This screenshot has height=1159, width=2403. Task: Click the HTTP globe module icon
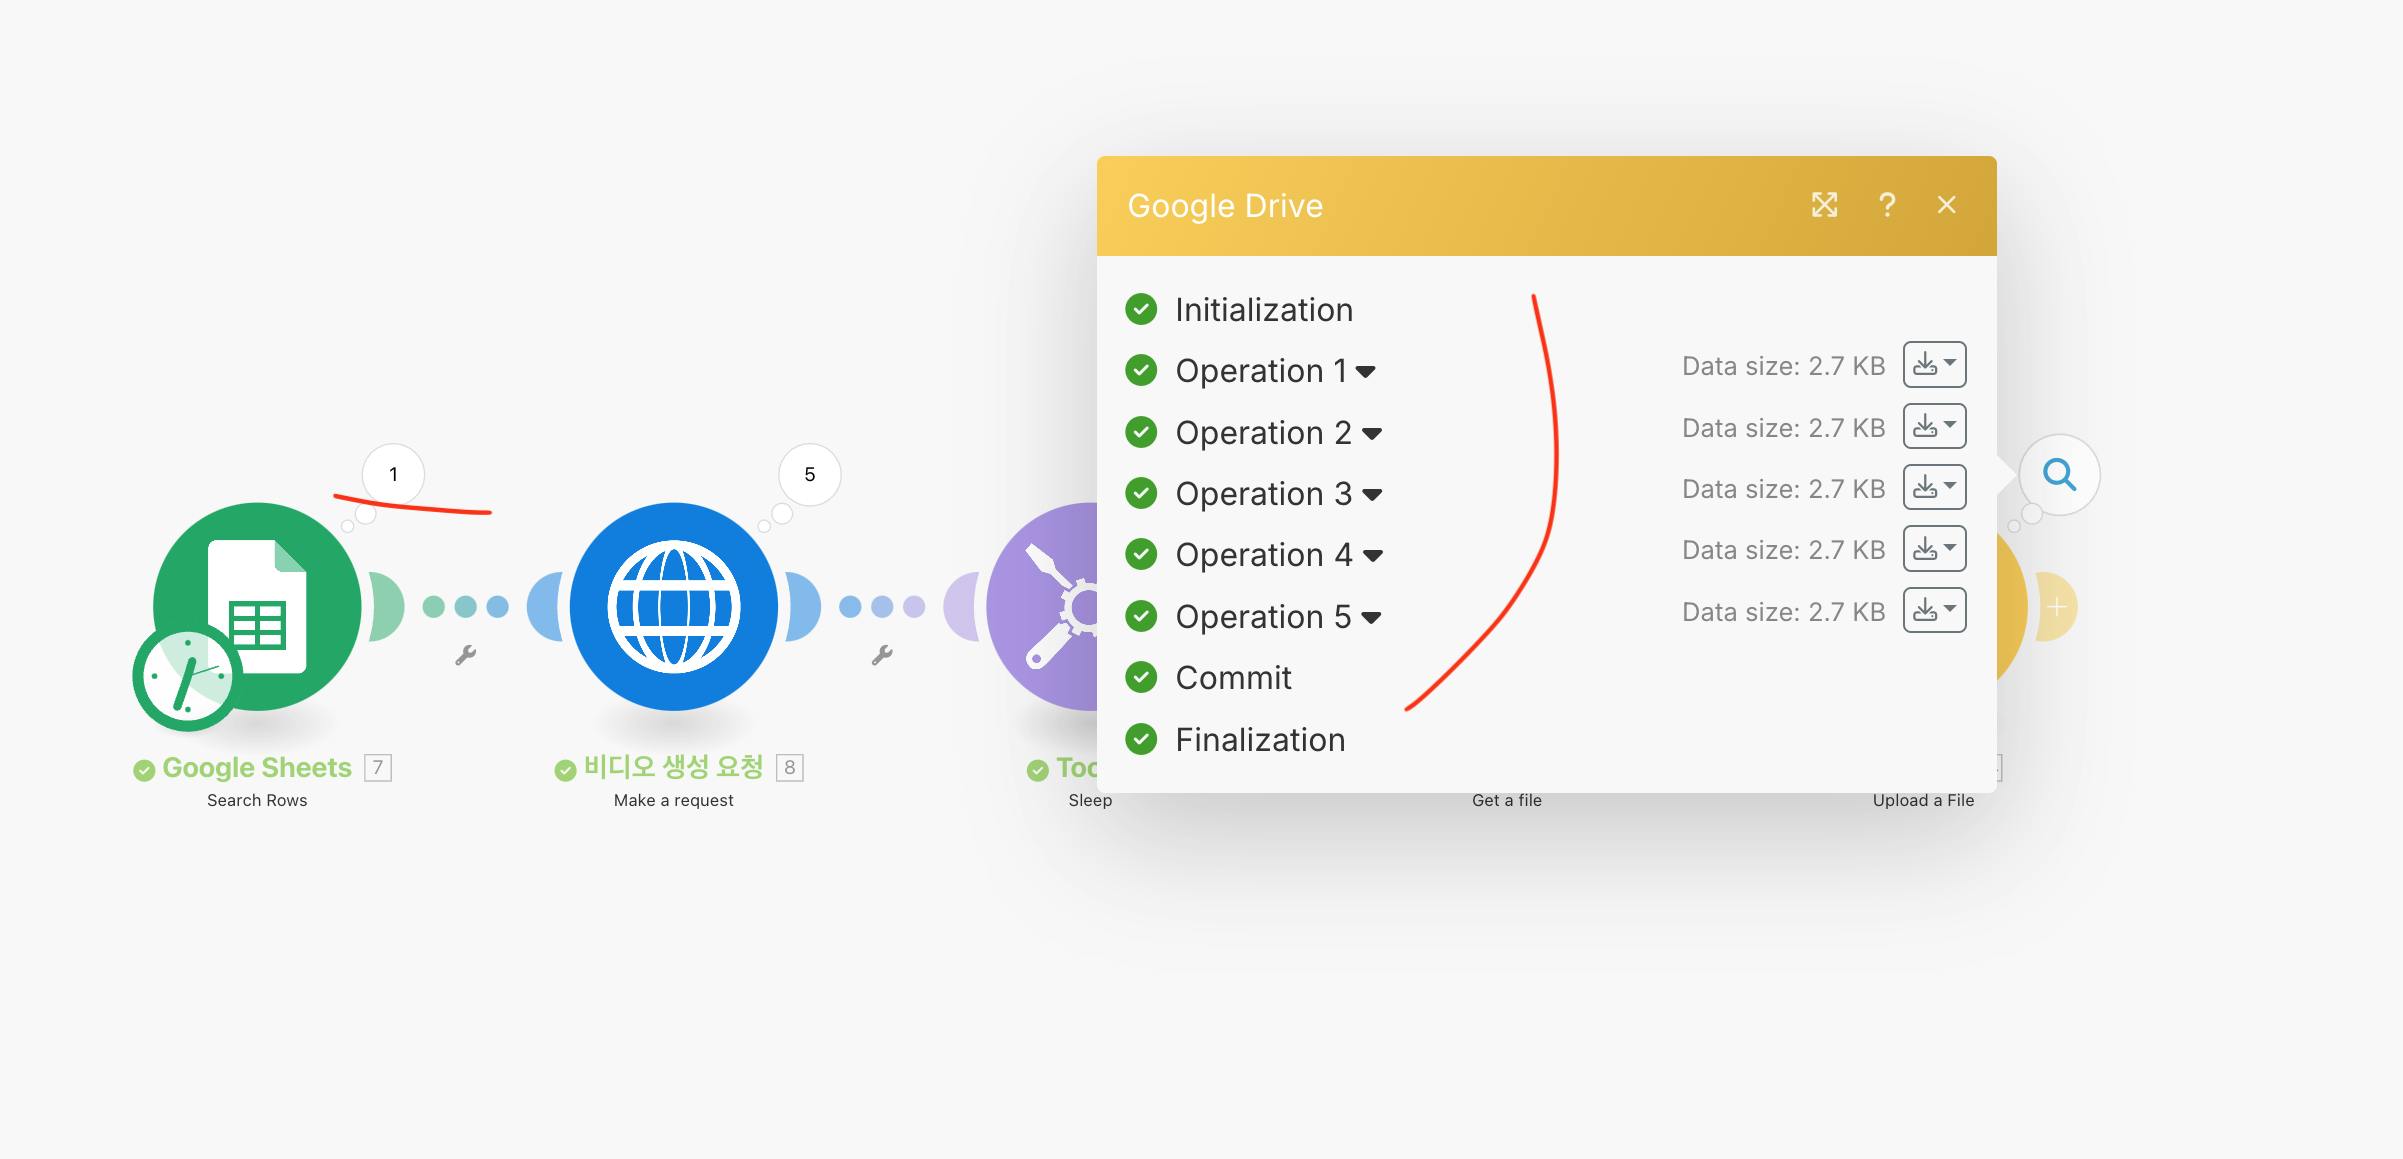[x=673, y=606]
